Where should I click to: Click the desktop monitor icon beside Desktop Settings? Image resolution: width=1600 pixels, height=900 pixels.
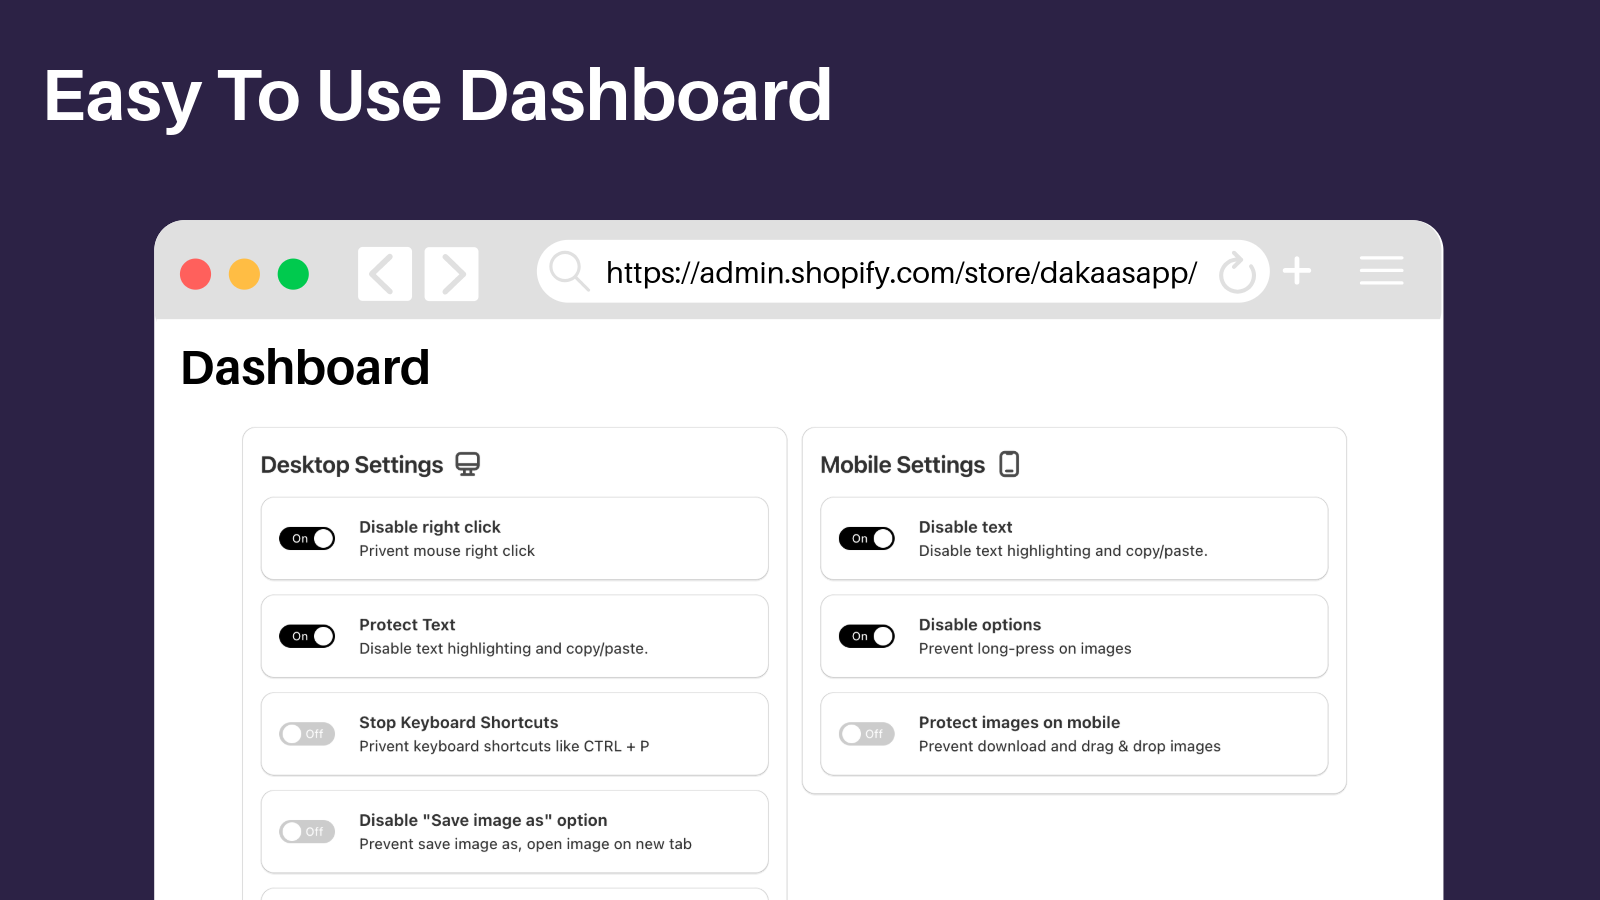468,464
